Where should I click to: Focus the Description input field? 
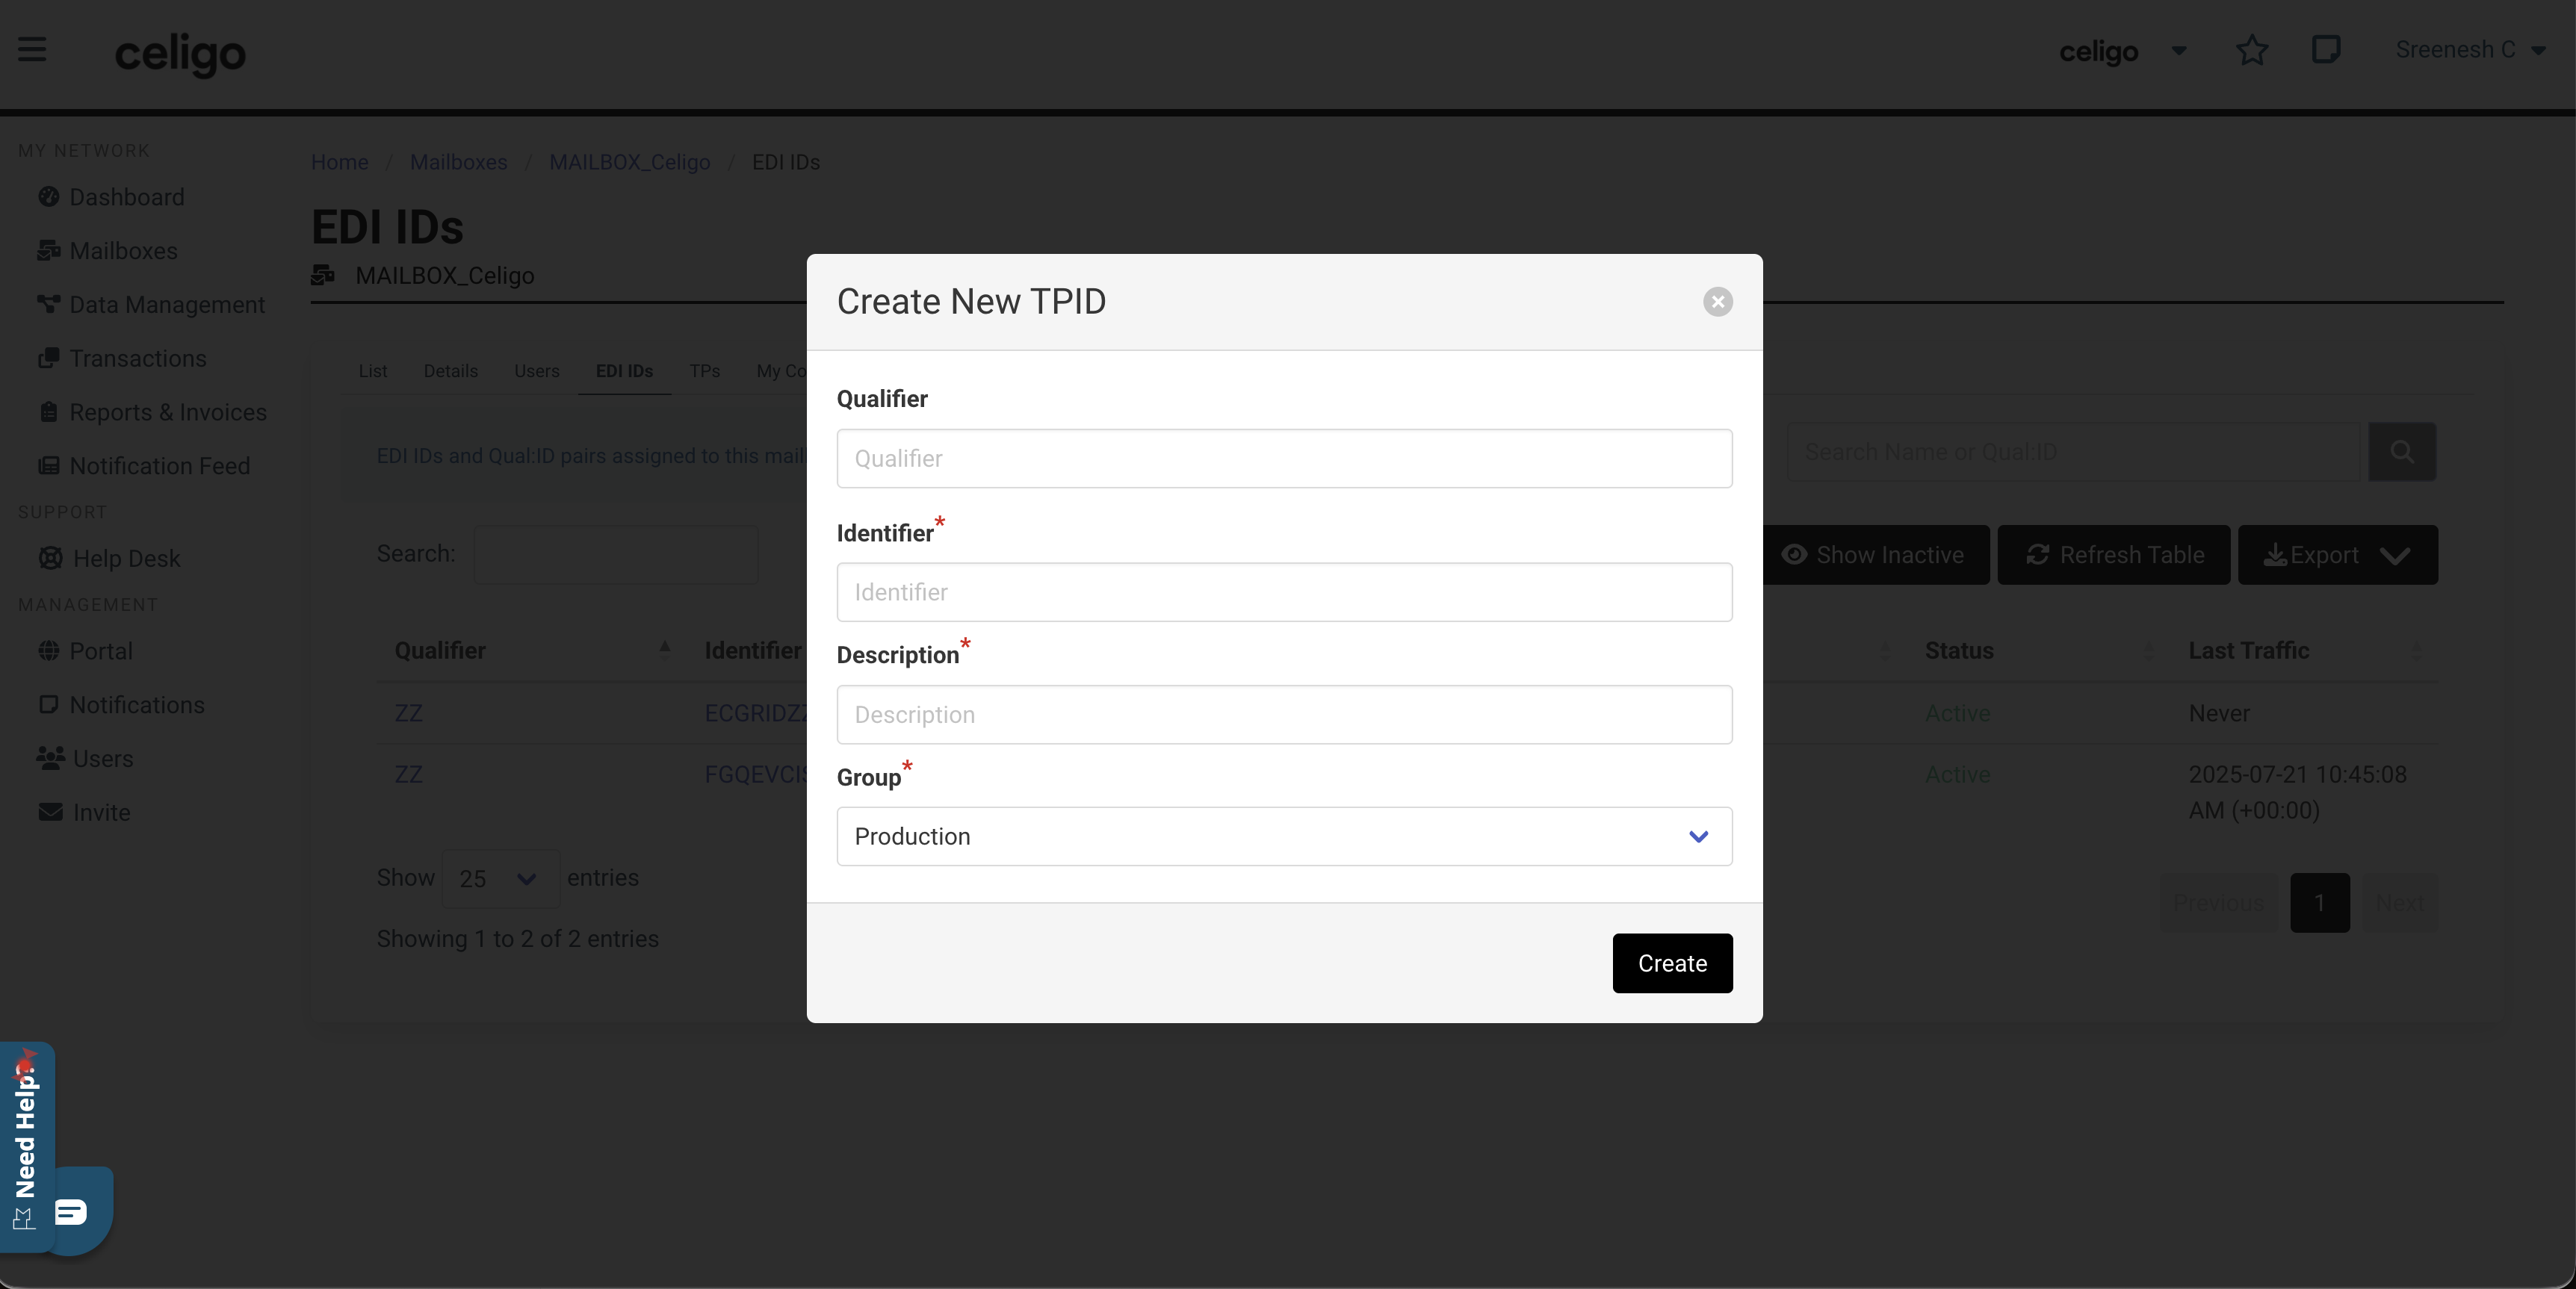point(1284,714)
